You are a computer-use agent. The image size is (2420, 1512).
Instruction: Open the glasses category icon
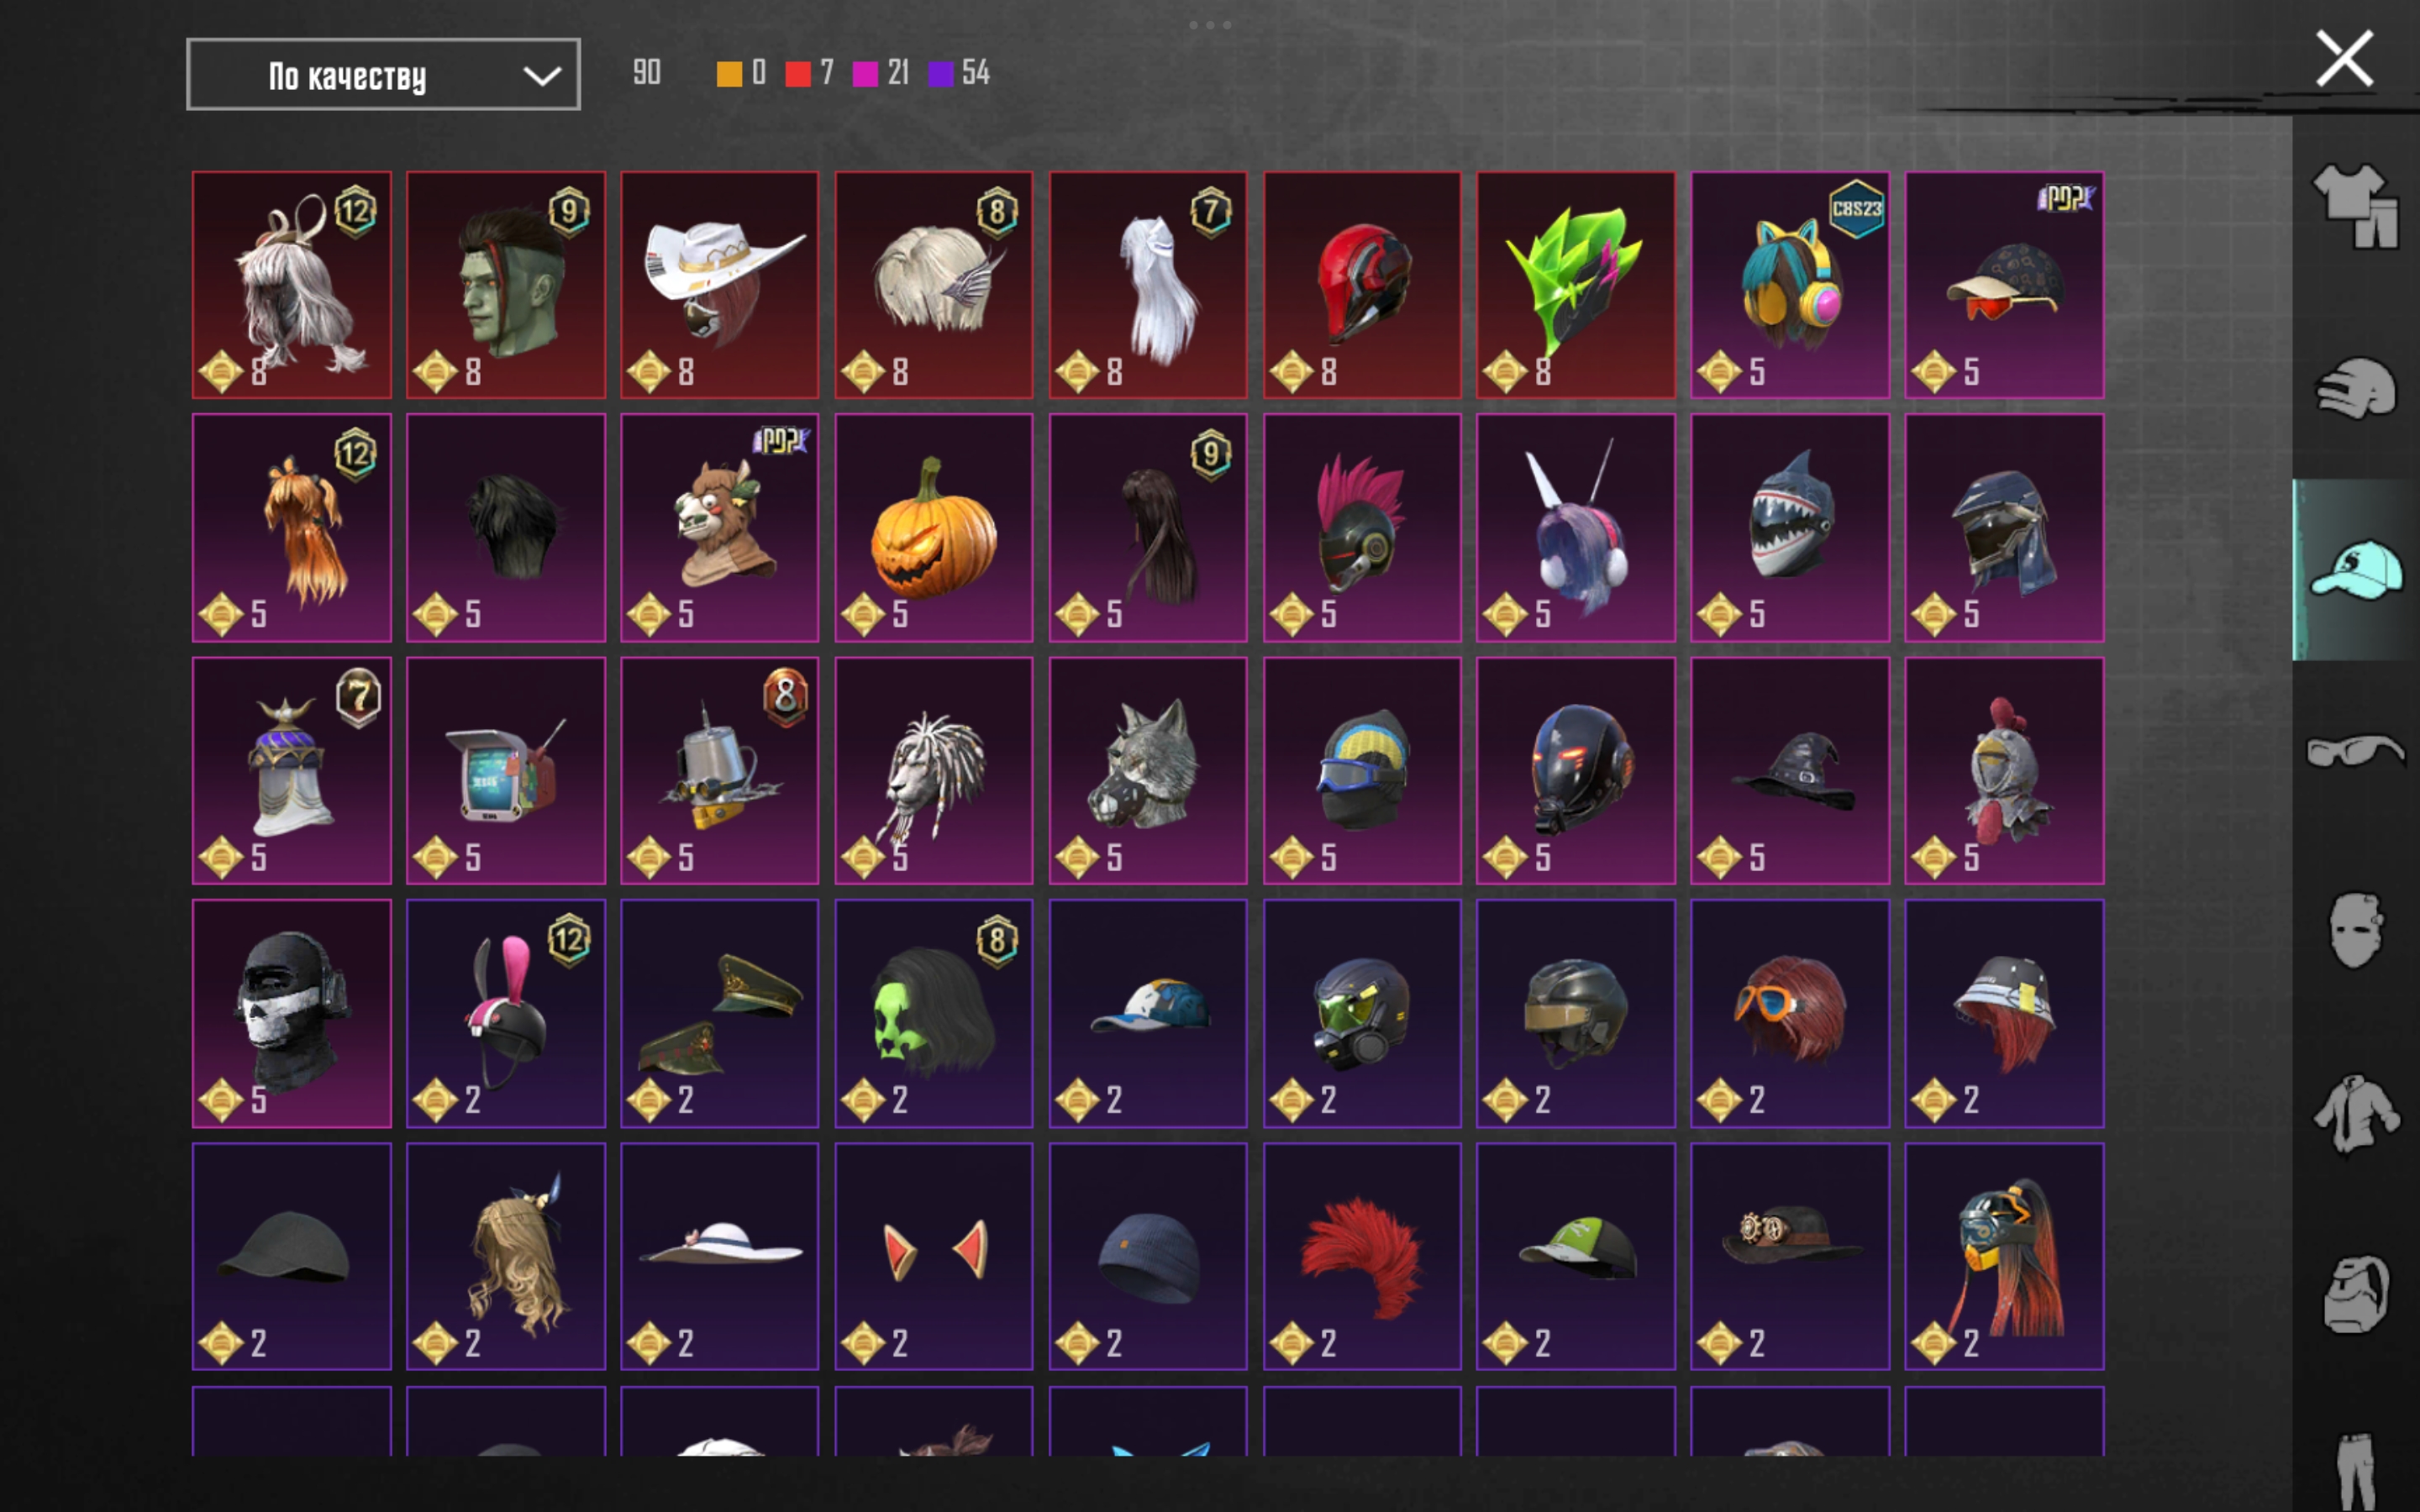[x=2356, y=750]
